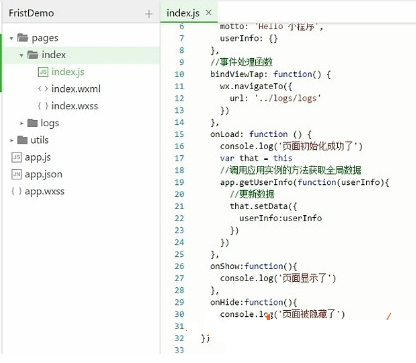The image size is (416, 363).
Task: Click the index folder icon
Action: pyautogui.click(x=32, y=55)
